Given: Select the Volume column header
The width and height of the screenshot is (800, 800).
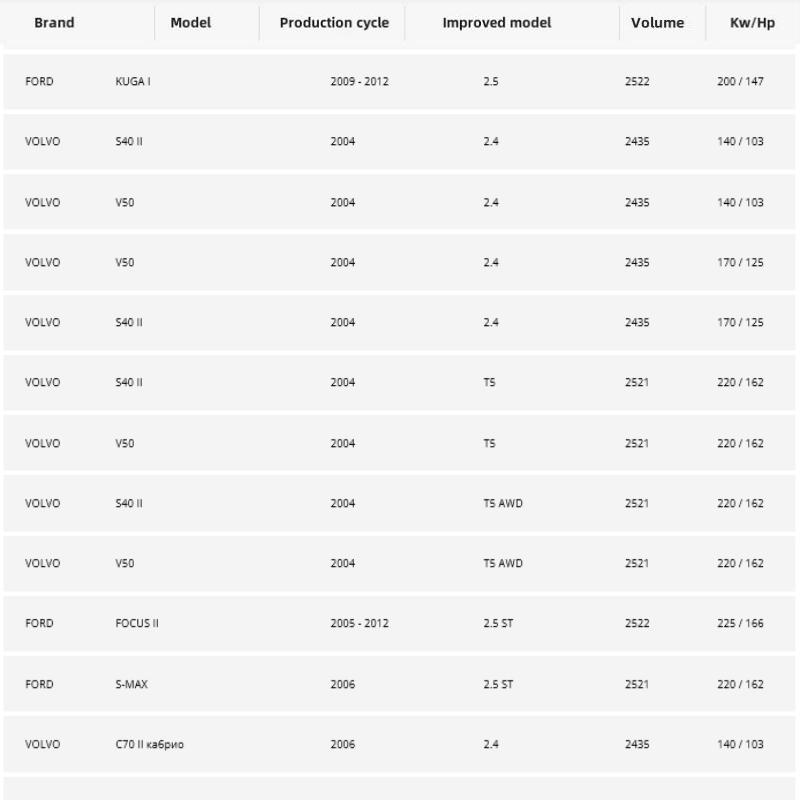Looking at the screenshot, I should (x=657, y=23).
